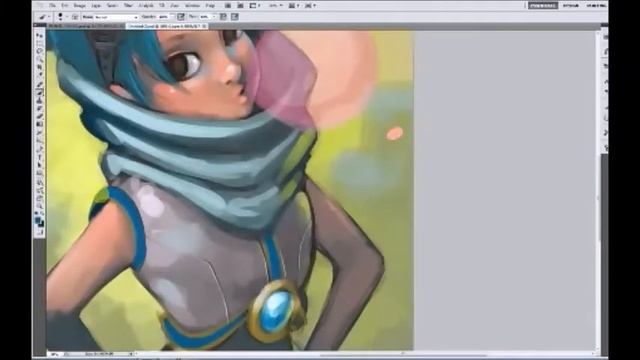Reset to default foreground and background colors

pos(37,213)
